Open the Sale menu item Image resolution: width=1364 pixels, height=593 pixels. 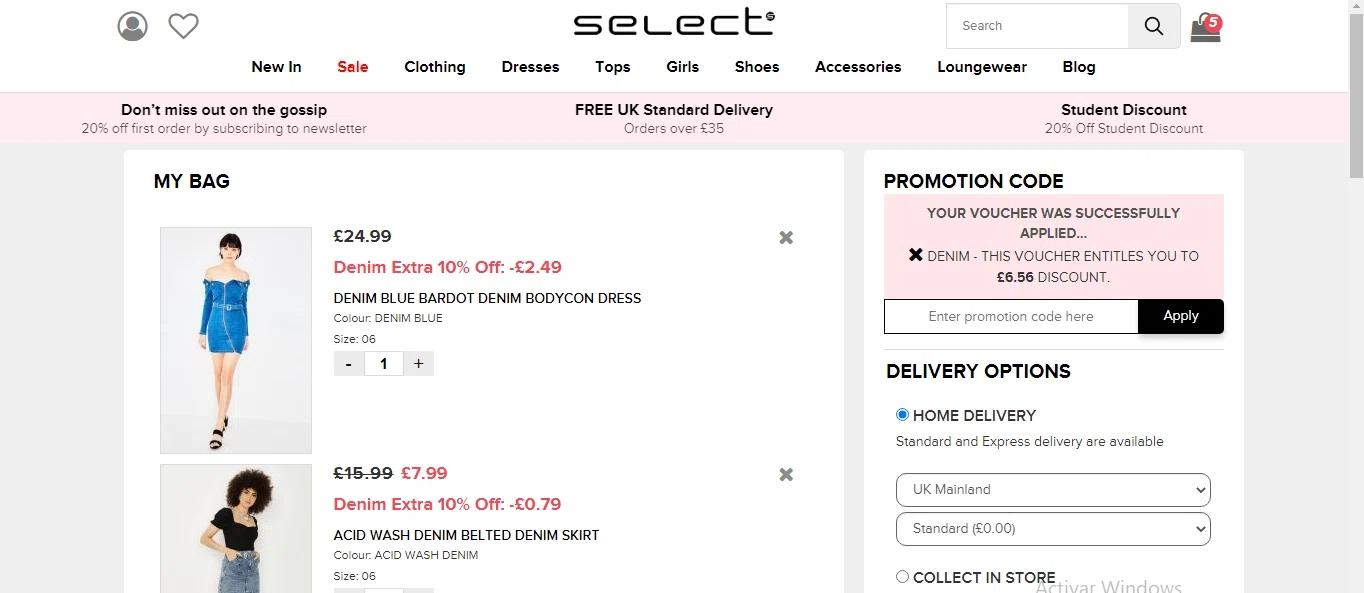tap(353, 67)
